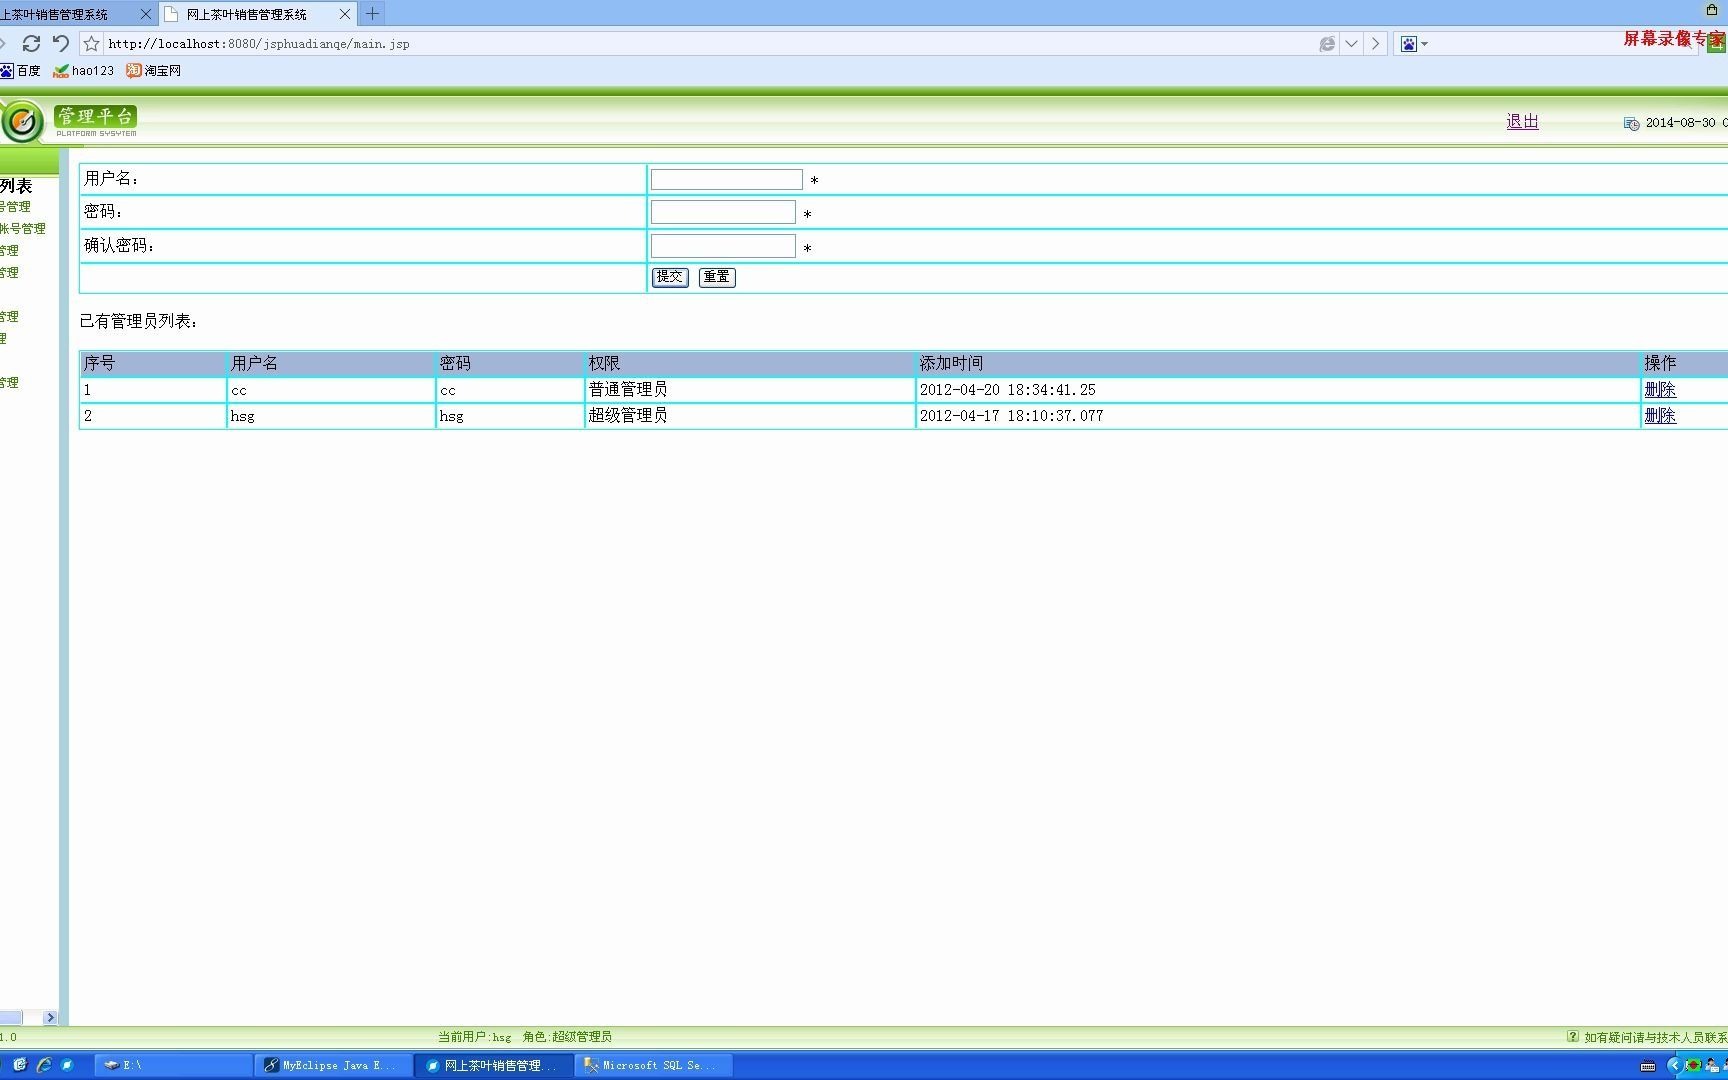Click the URL address field

[x=708, y=43]
